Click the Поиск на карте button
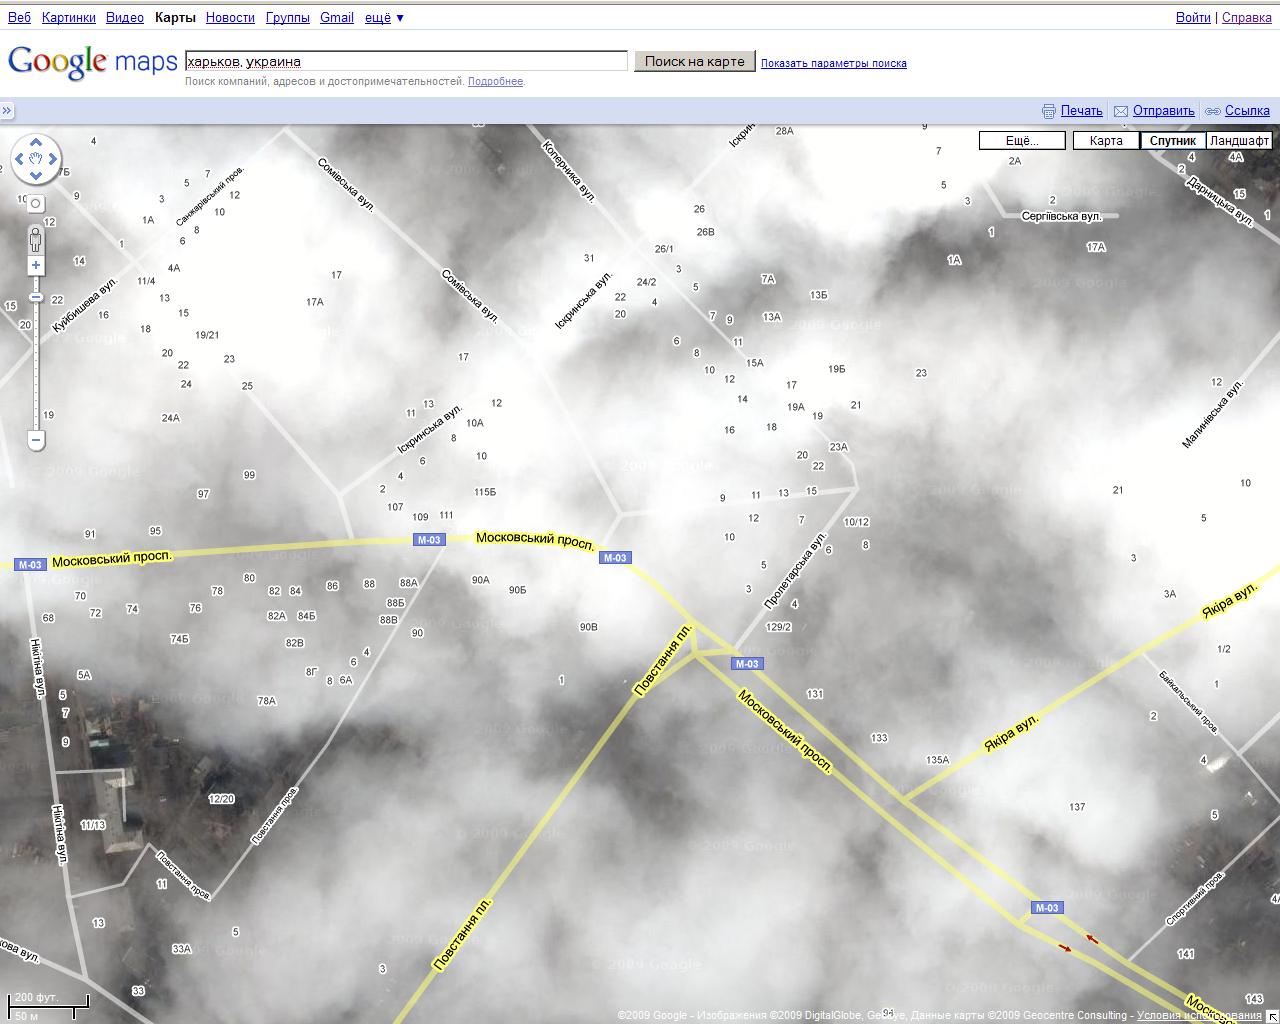Image resolution: width=1280 pixels, height=1024 pixels. [x=694, y=61]
